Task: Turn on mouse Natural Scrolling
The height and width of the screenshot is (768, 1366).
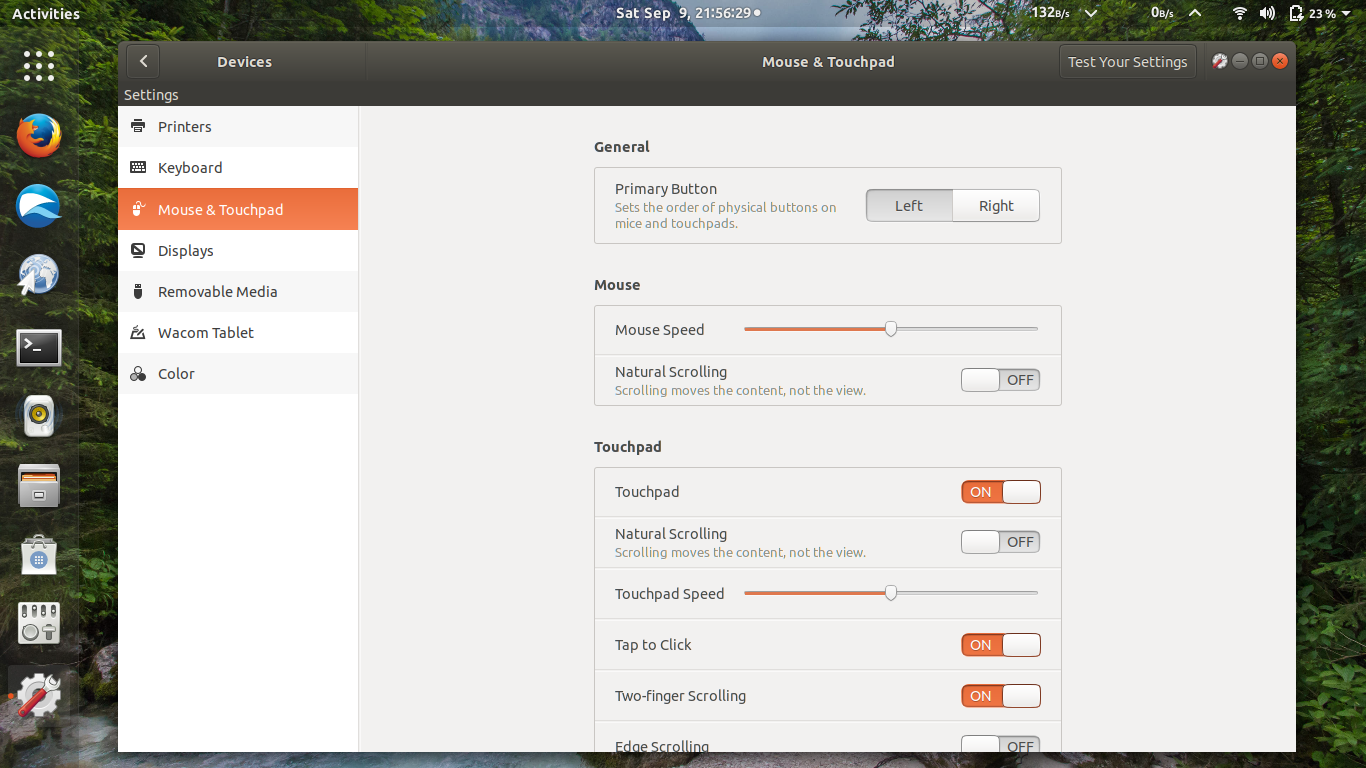Action: point(1000,379)
